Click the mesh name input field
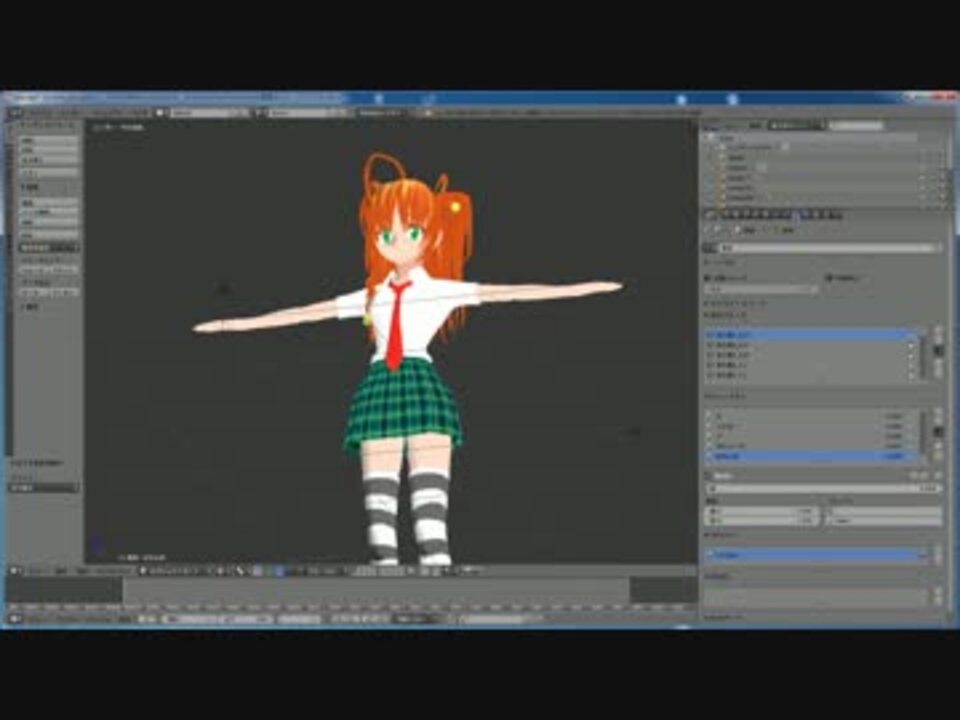Image resolution: width=960 pixels, height=720 pixels. click(x=825, y=248)
